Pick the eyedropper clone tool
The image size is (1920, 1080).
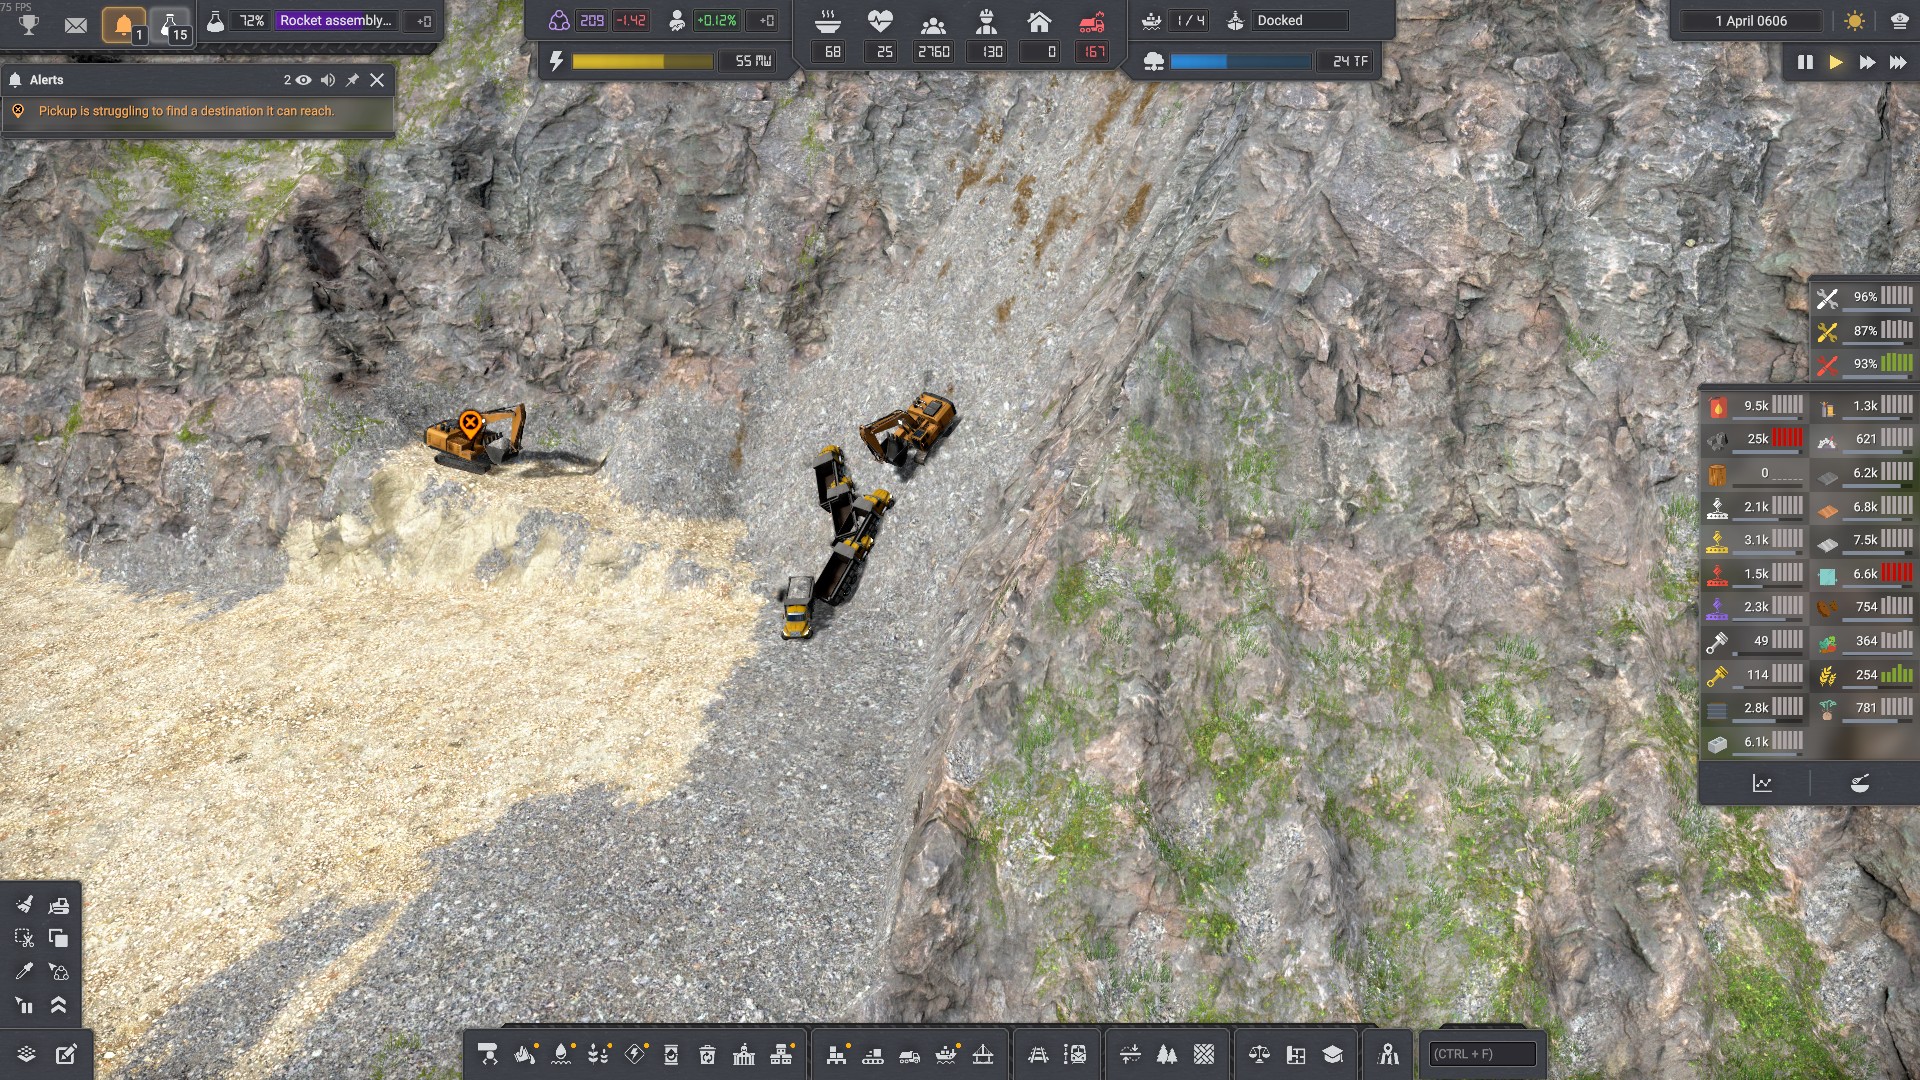click(24, 971)
